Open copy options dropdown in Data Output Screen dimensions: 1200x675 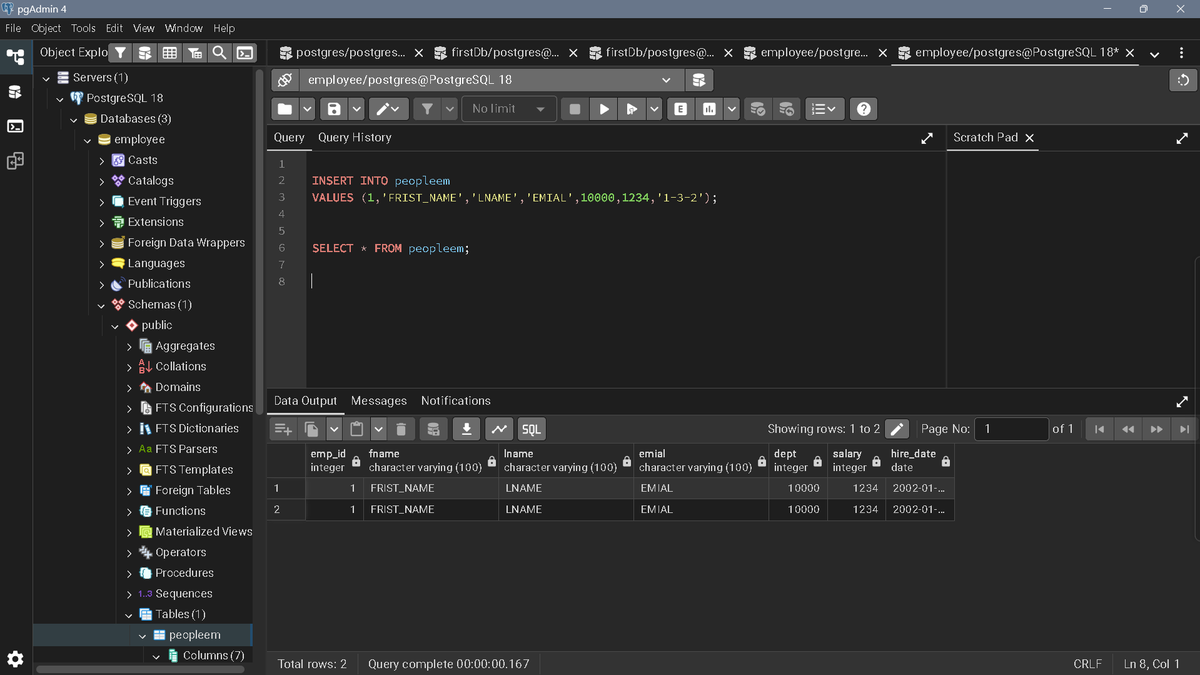(333, 429)
